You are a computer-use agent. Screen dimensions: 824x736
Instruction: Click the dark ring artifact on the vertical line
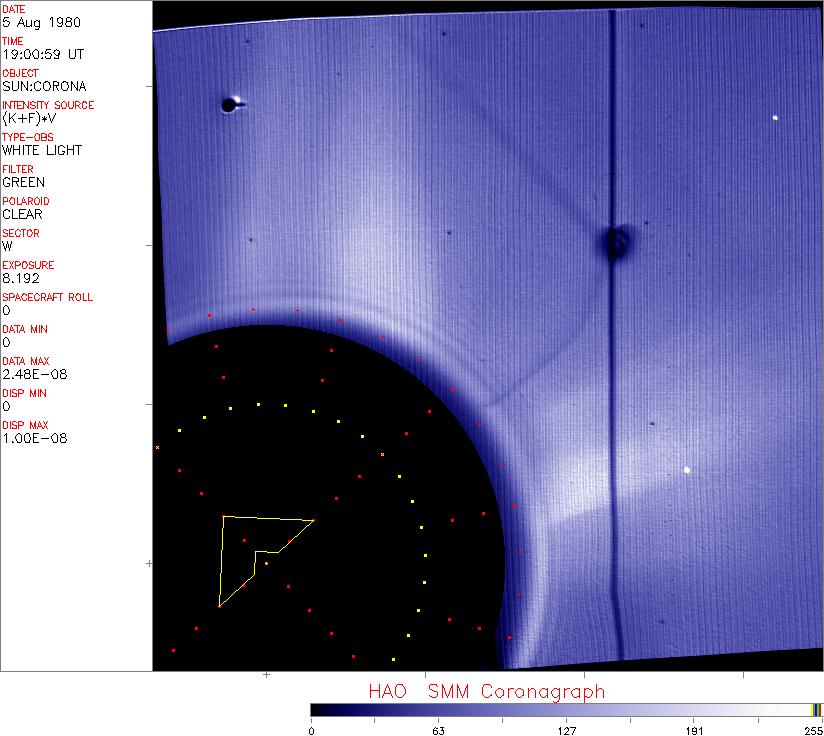[615, 241]
